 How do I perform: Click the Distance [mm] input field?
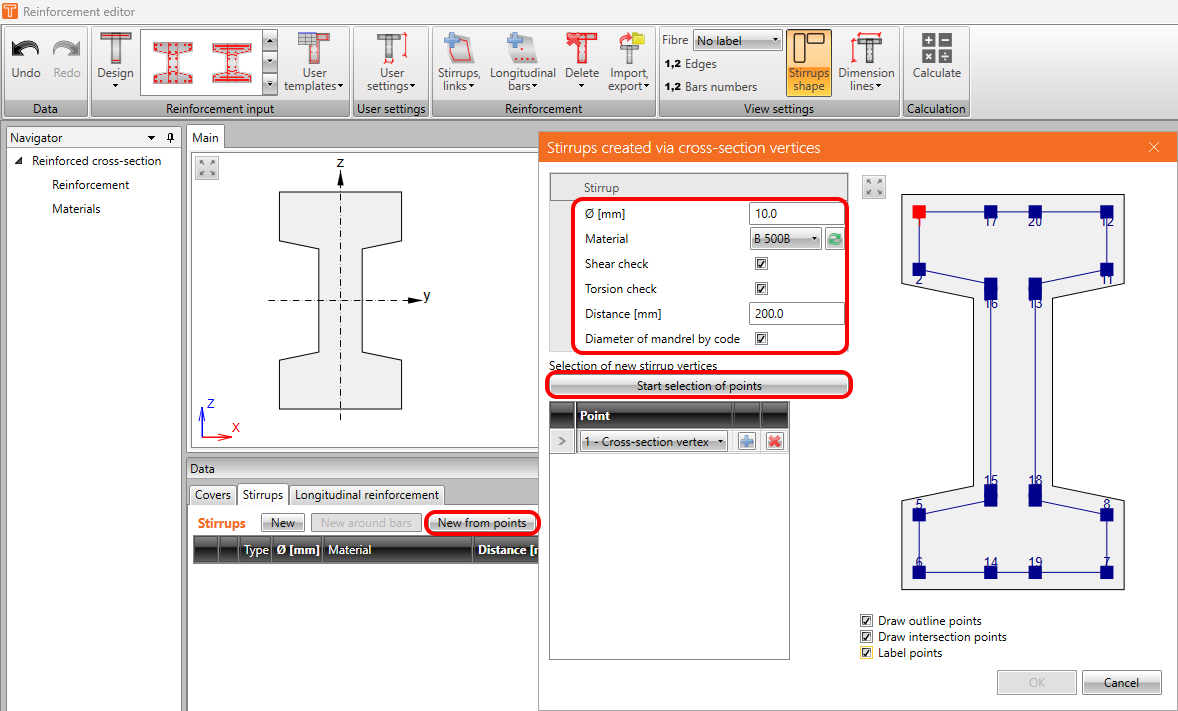[x=796, y=314]
